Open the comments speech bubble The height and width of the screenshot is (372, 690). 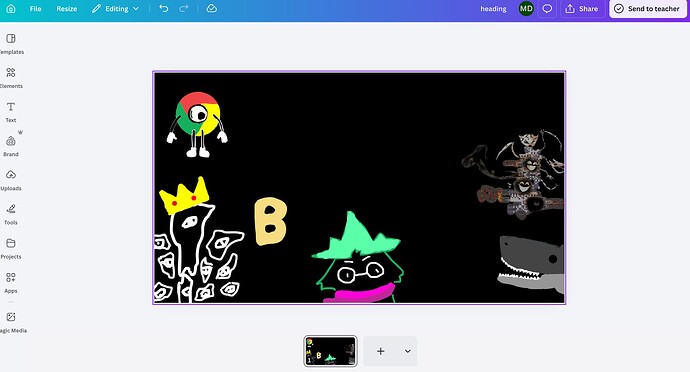click(x=547, y=9)
